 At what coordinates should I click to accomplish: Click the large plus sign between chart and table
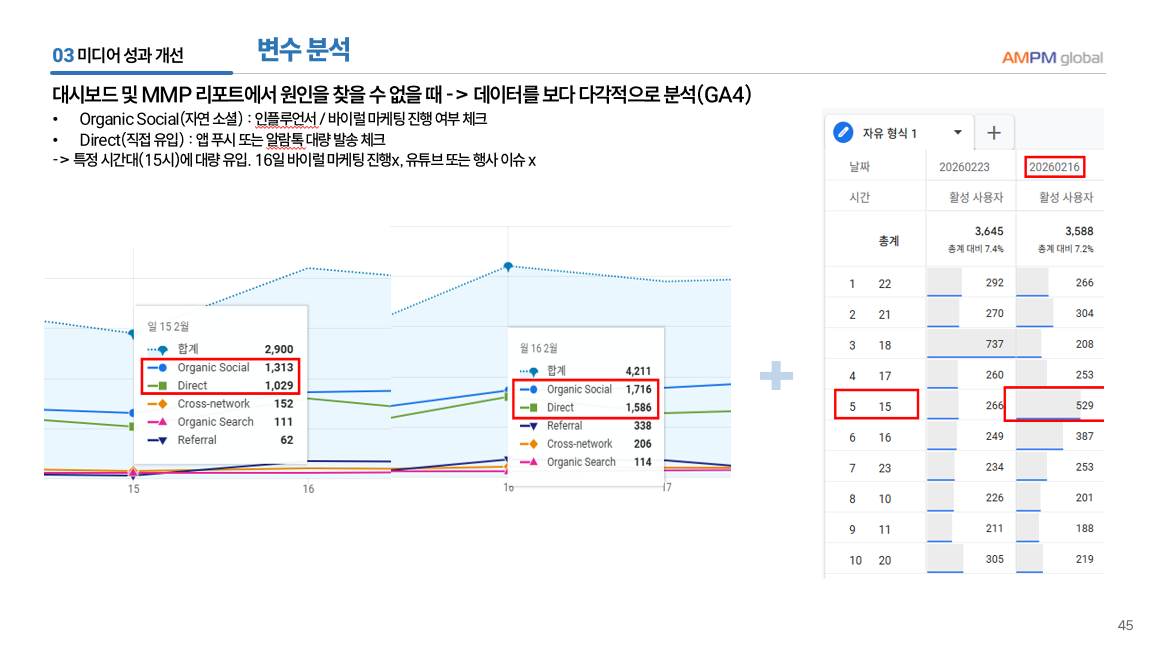click(776, 377)
